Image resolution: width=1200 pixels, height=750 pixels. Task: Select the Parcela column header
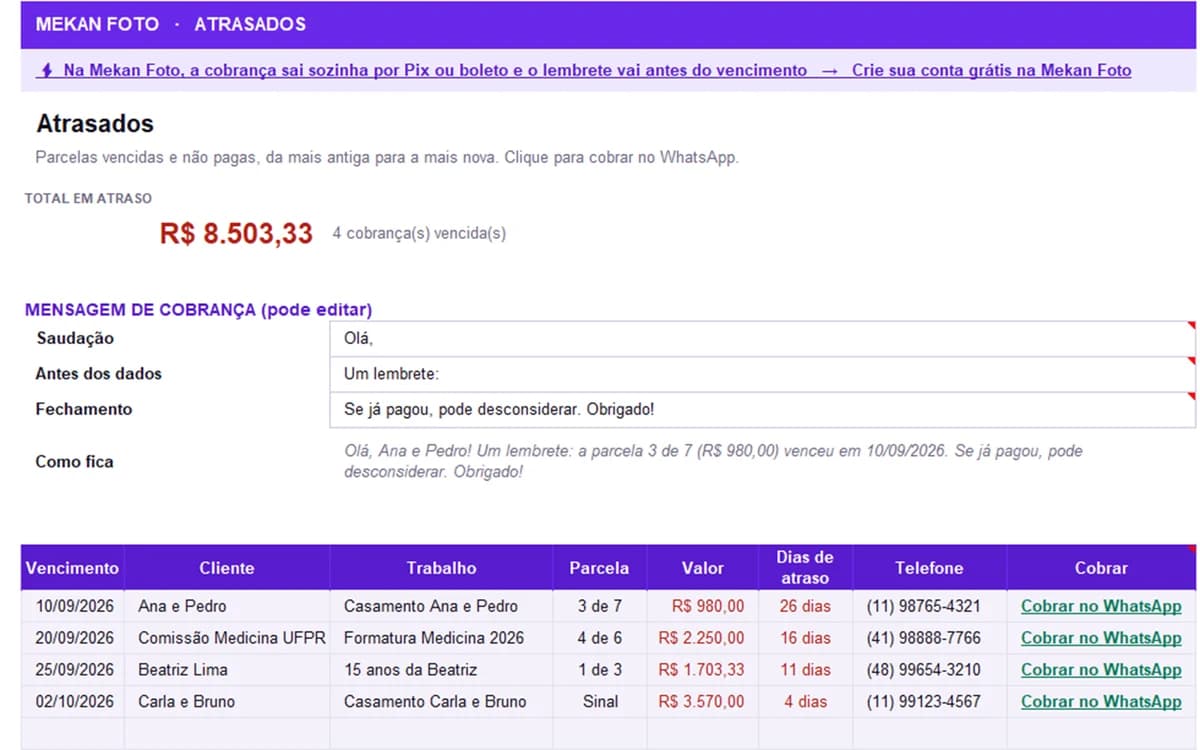[x=599, y=568]
